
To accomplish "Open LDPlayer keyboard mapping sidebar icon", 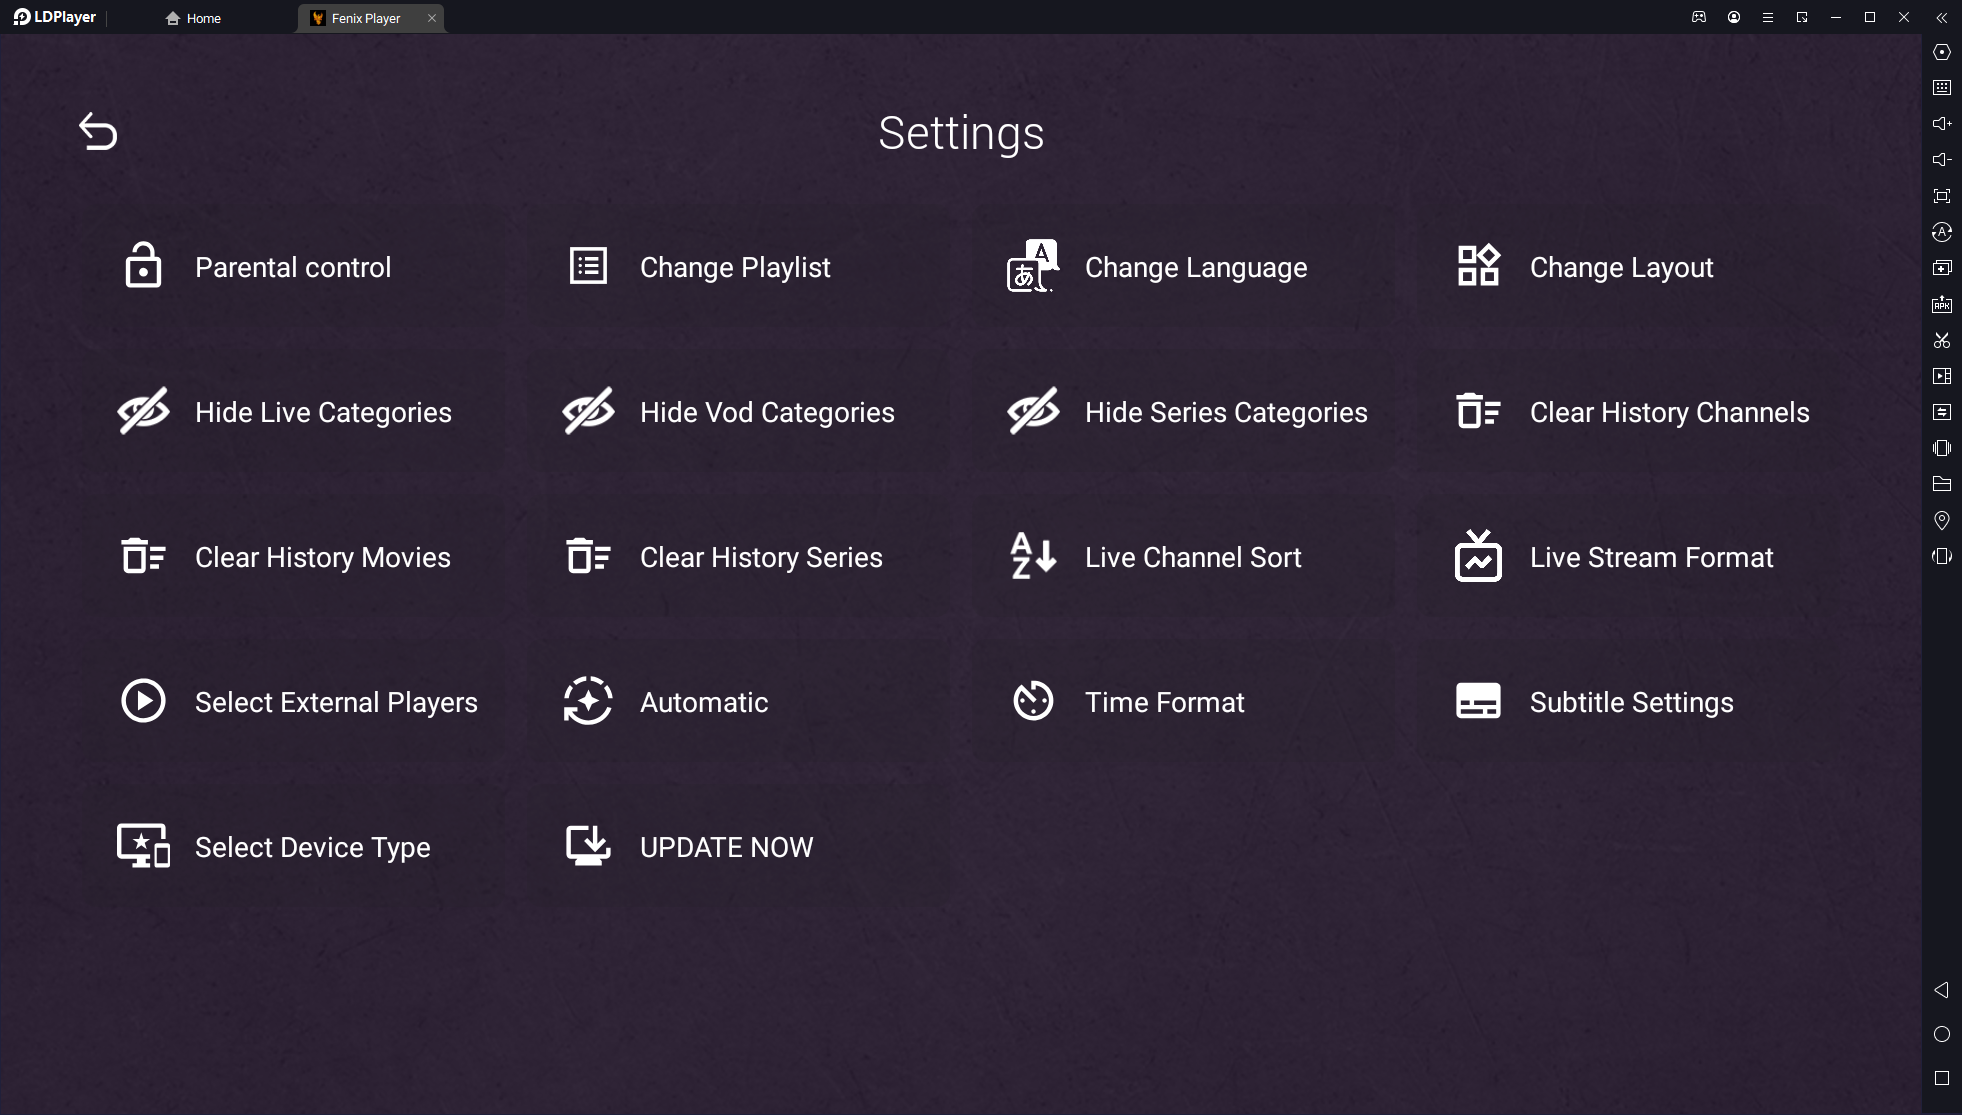I will click(1942, 88).
